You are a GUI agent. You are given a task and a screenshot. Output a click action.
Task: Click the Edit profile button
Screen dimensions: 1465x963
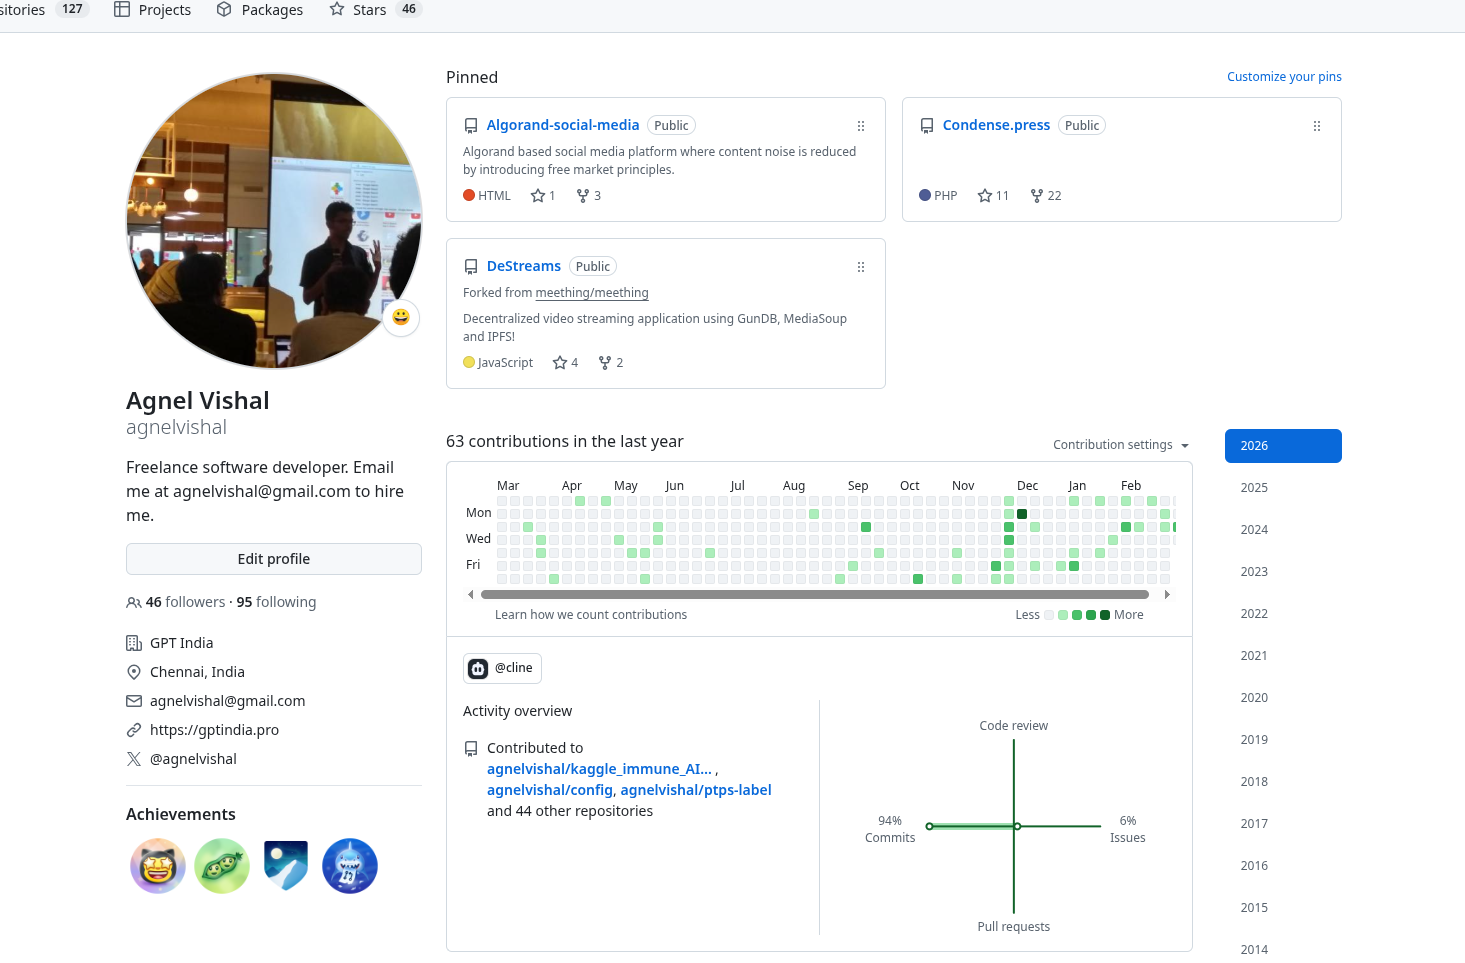pos(273,558)
